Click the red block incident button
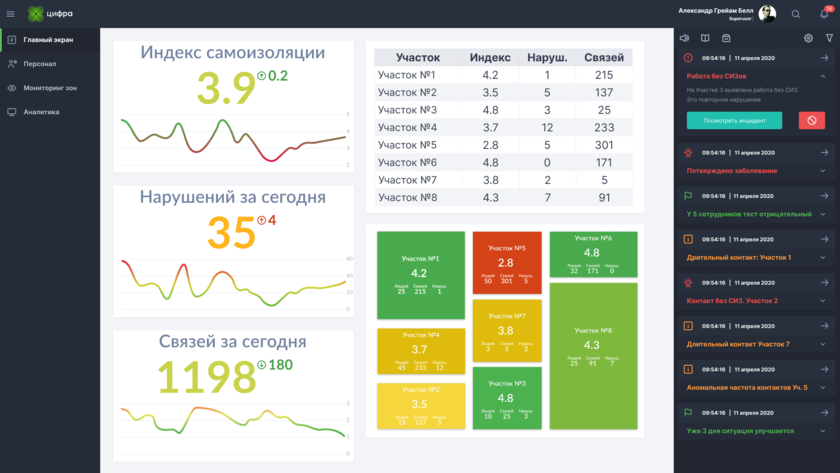 pos(812,120)
